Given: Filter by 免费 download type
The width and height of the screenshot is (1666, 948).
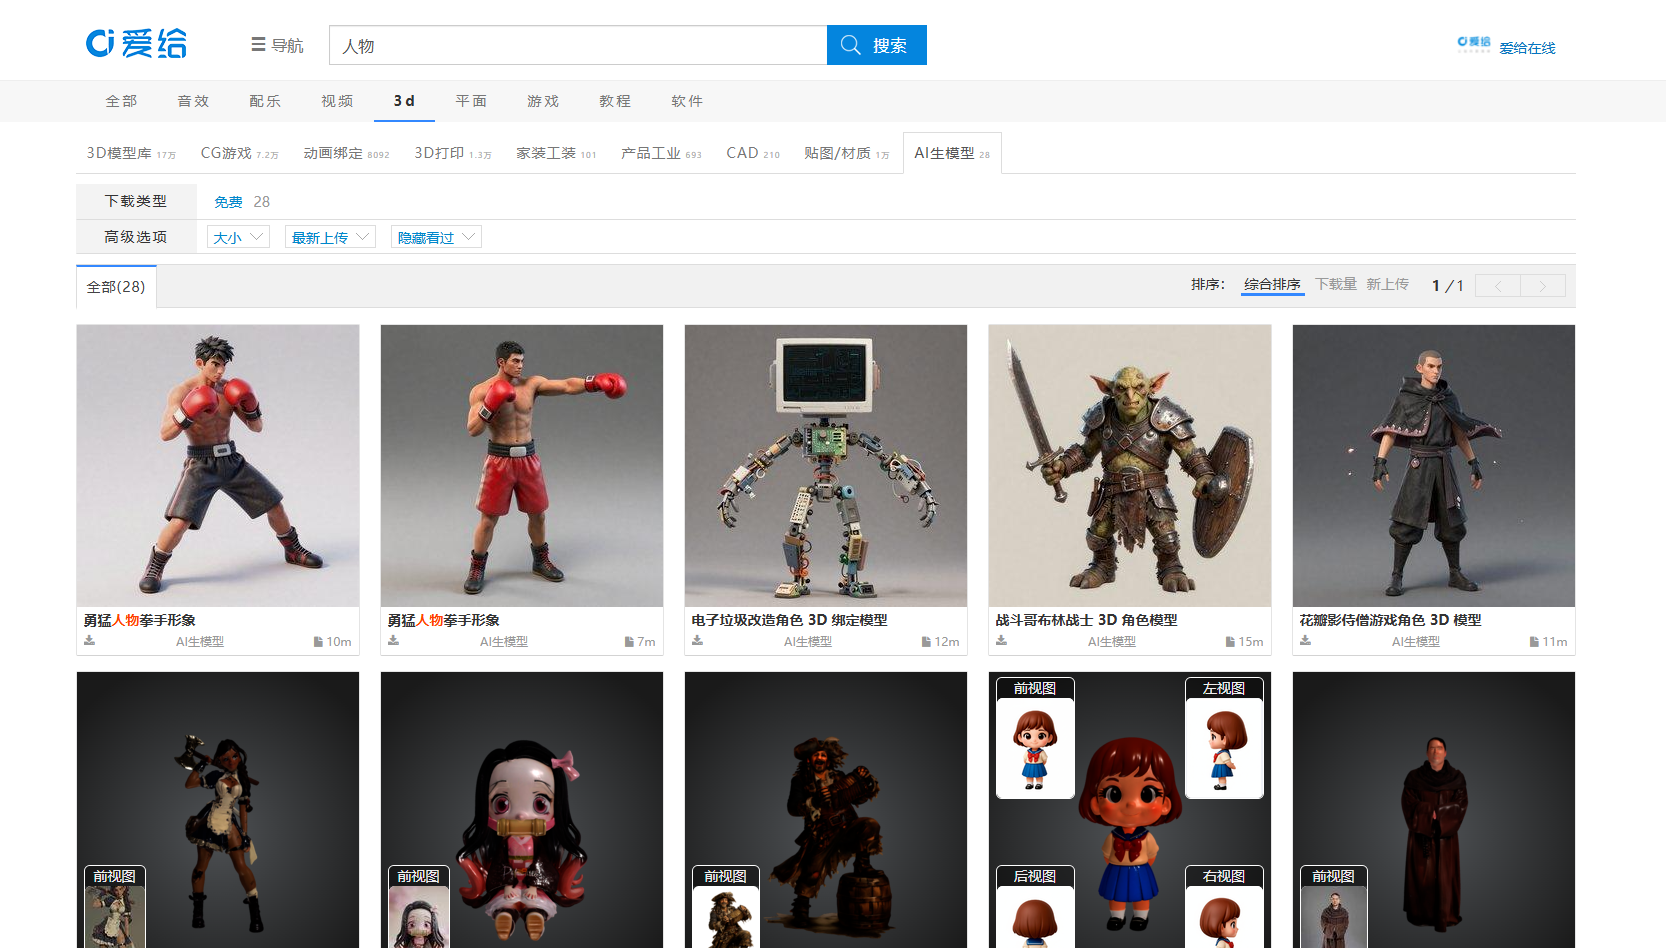Looking at the screenshot, I should tap(228, 202).
